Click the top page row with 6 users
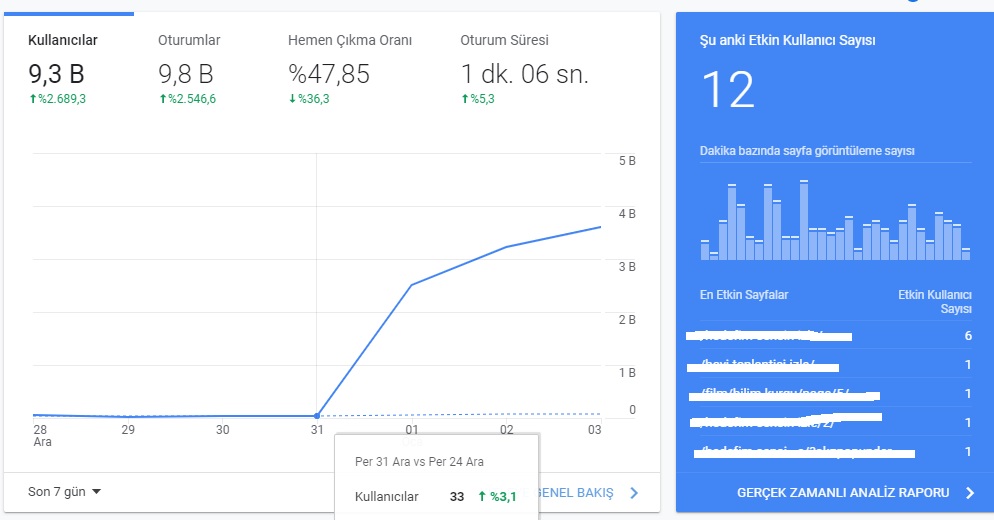This screenshot has height=520, width=994. (836, 335)
